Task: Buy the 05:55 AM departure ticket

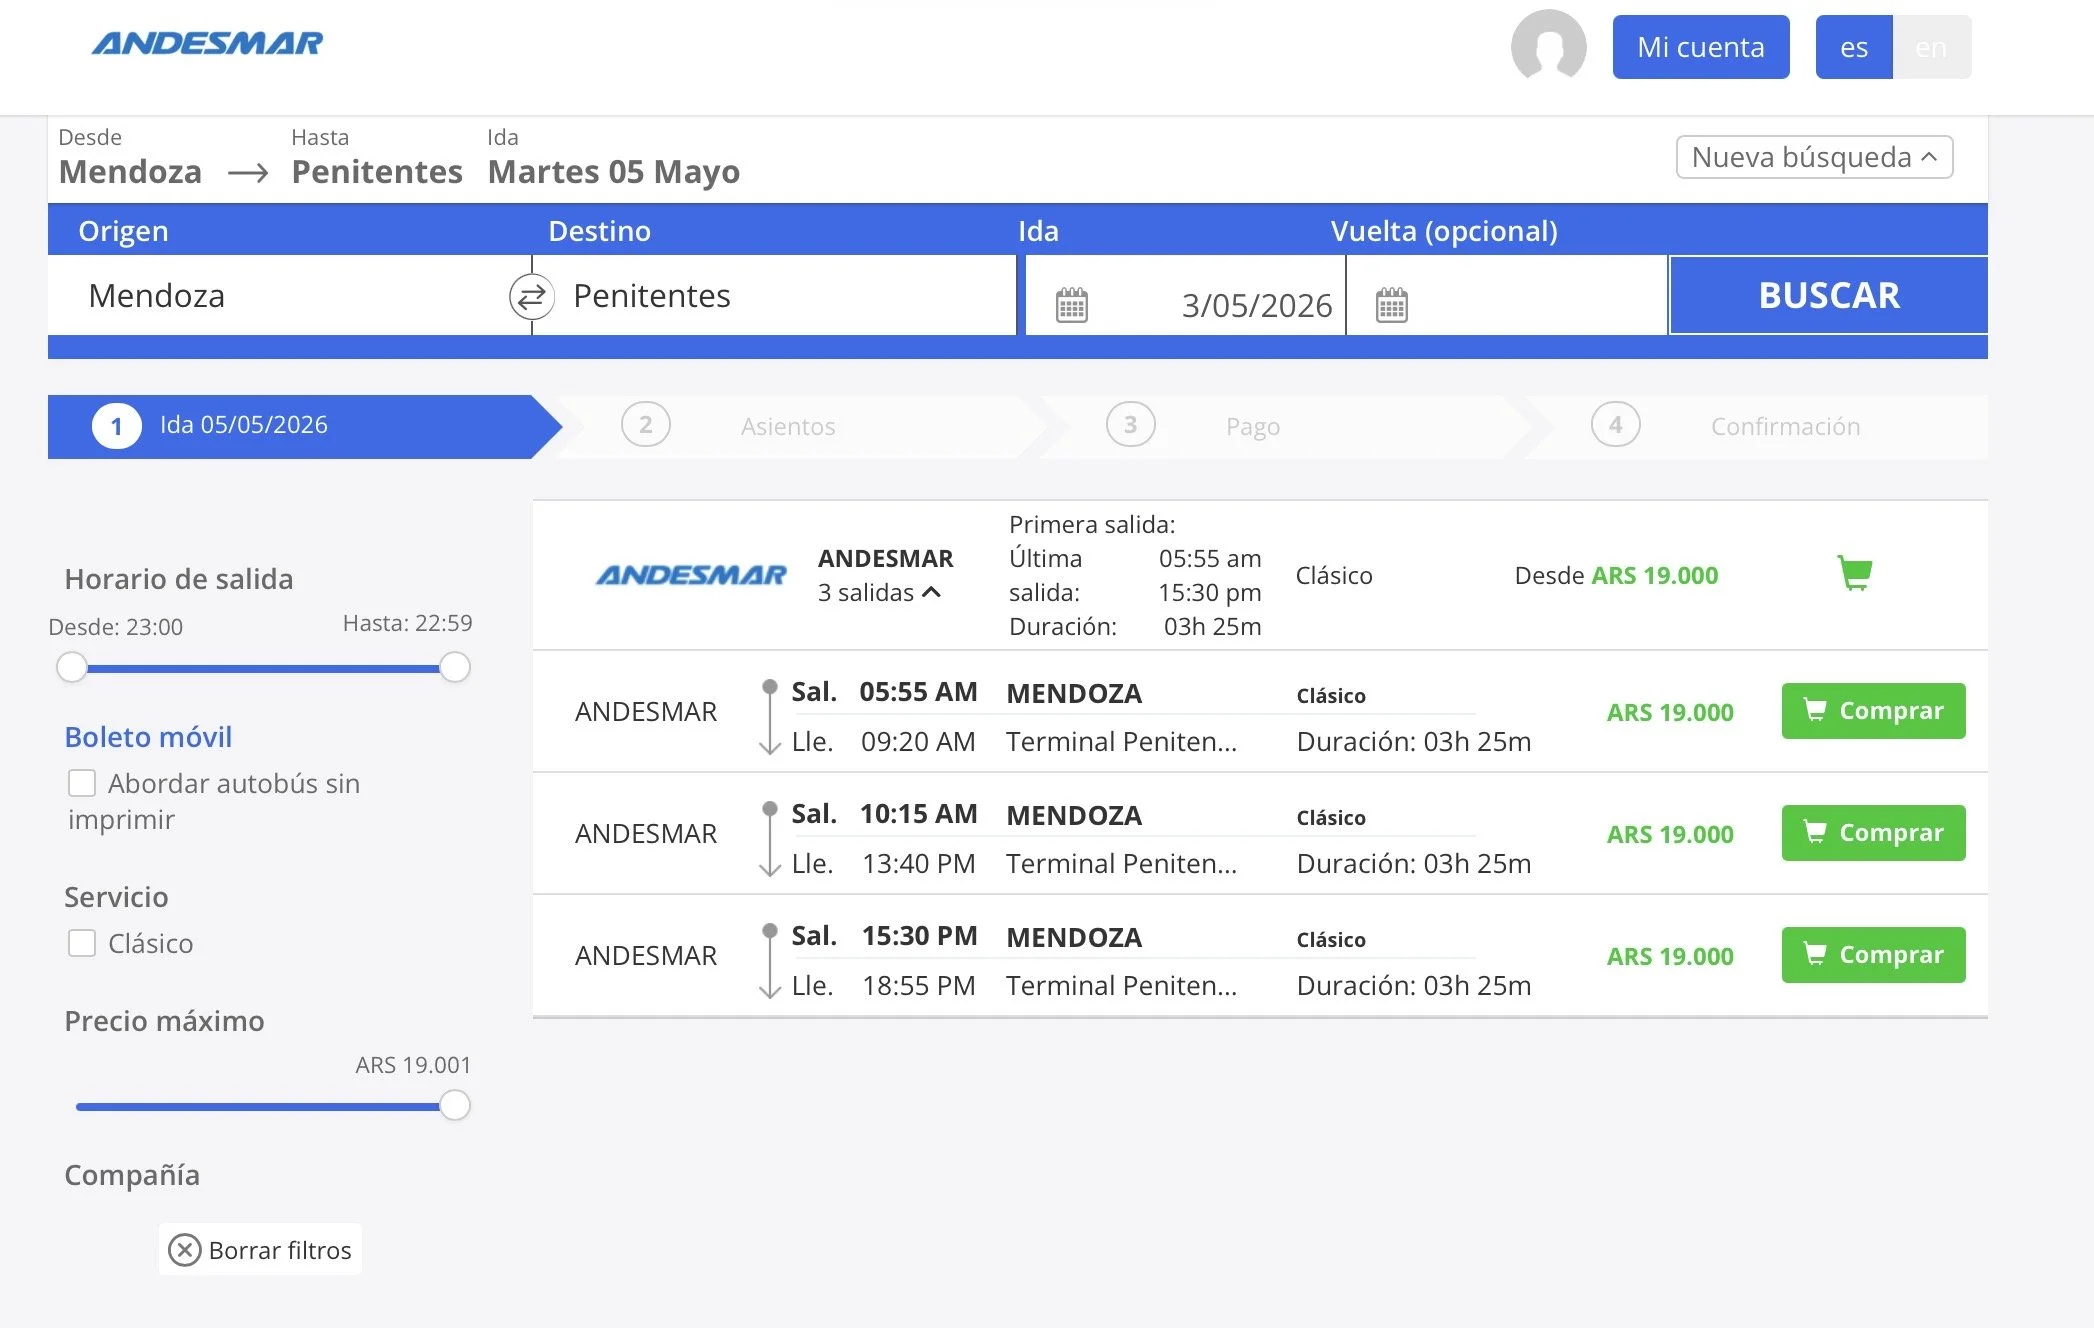Action: [1873, 711]
